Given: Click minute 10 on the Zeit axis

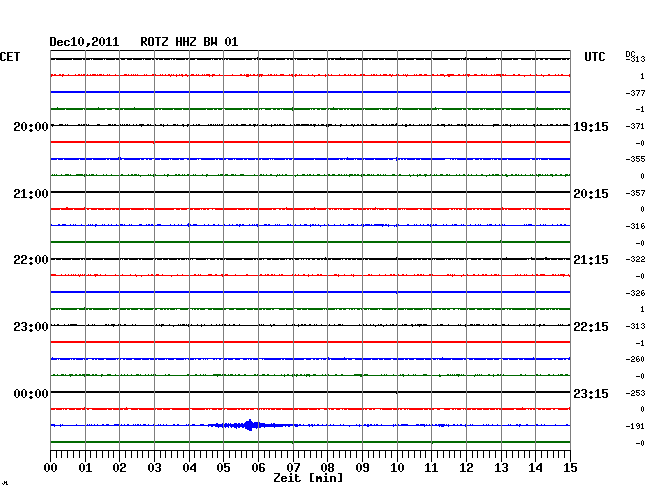Looking at the screenshot, I should tap(397, 468).
